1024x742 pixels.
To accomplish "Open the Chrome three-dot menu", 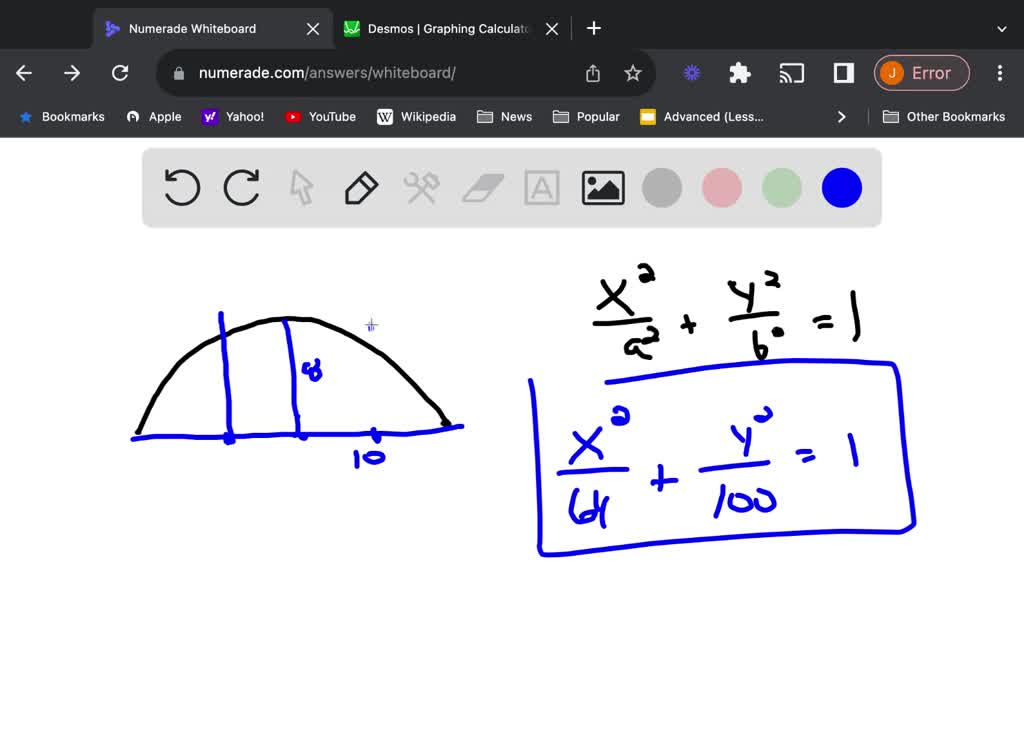I will [x=999, y=73].
